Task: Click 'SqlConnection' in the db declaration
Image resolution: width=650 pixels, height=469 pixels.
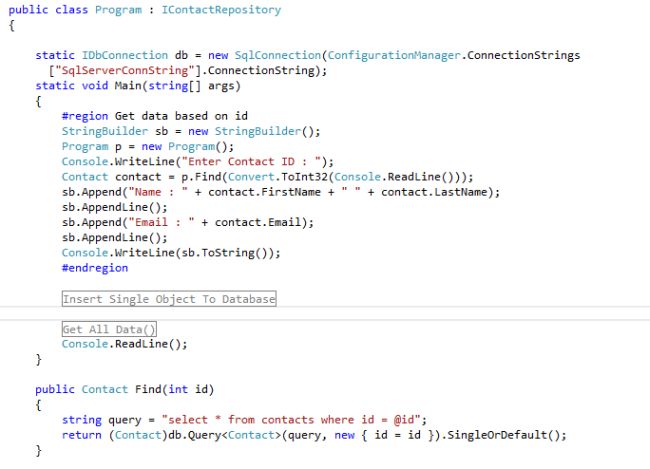Action: coord(278,55)
